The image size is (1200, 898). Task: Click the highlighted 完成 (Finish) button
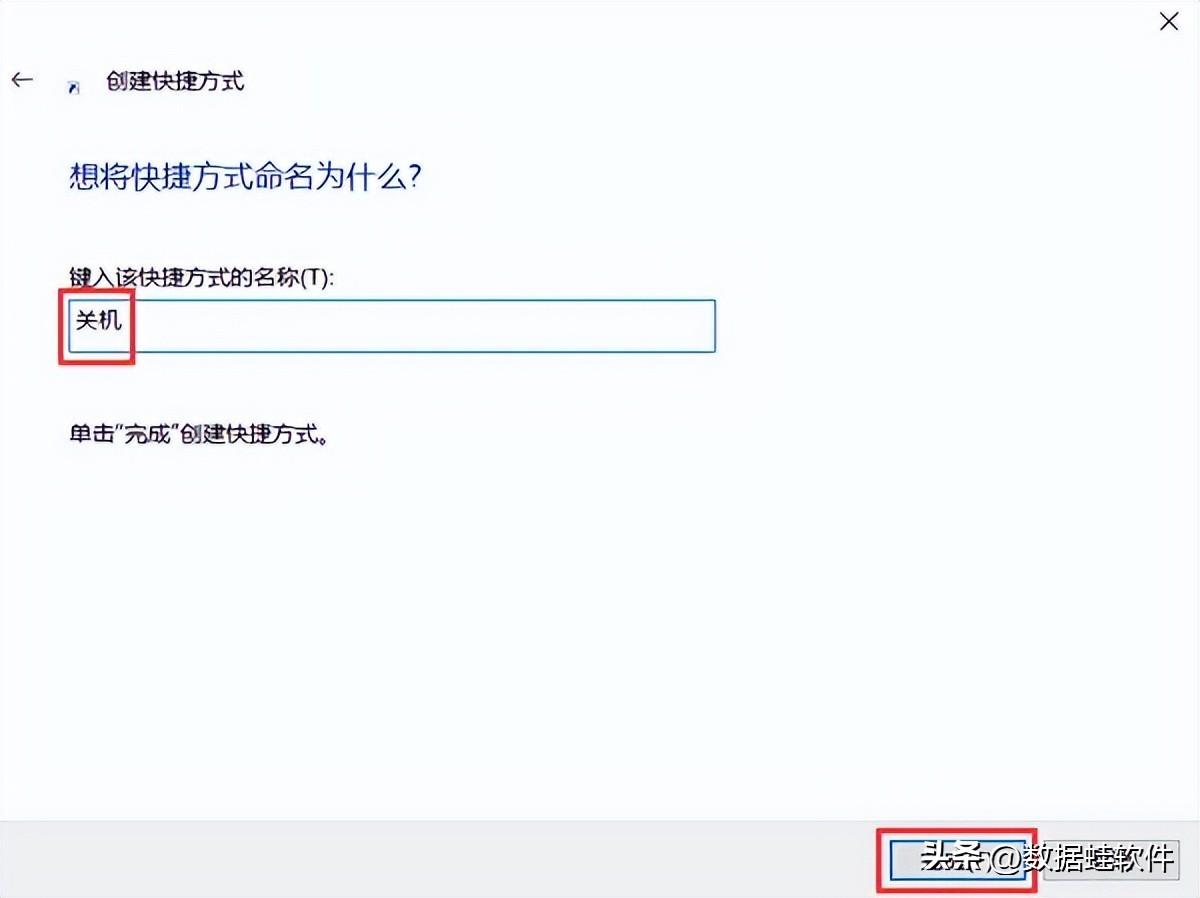pos(958,858)
